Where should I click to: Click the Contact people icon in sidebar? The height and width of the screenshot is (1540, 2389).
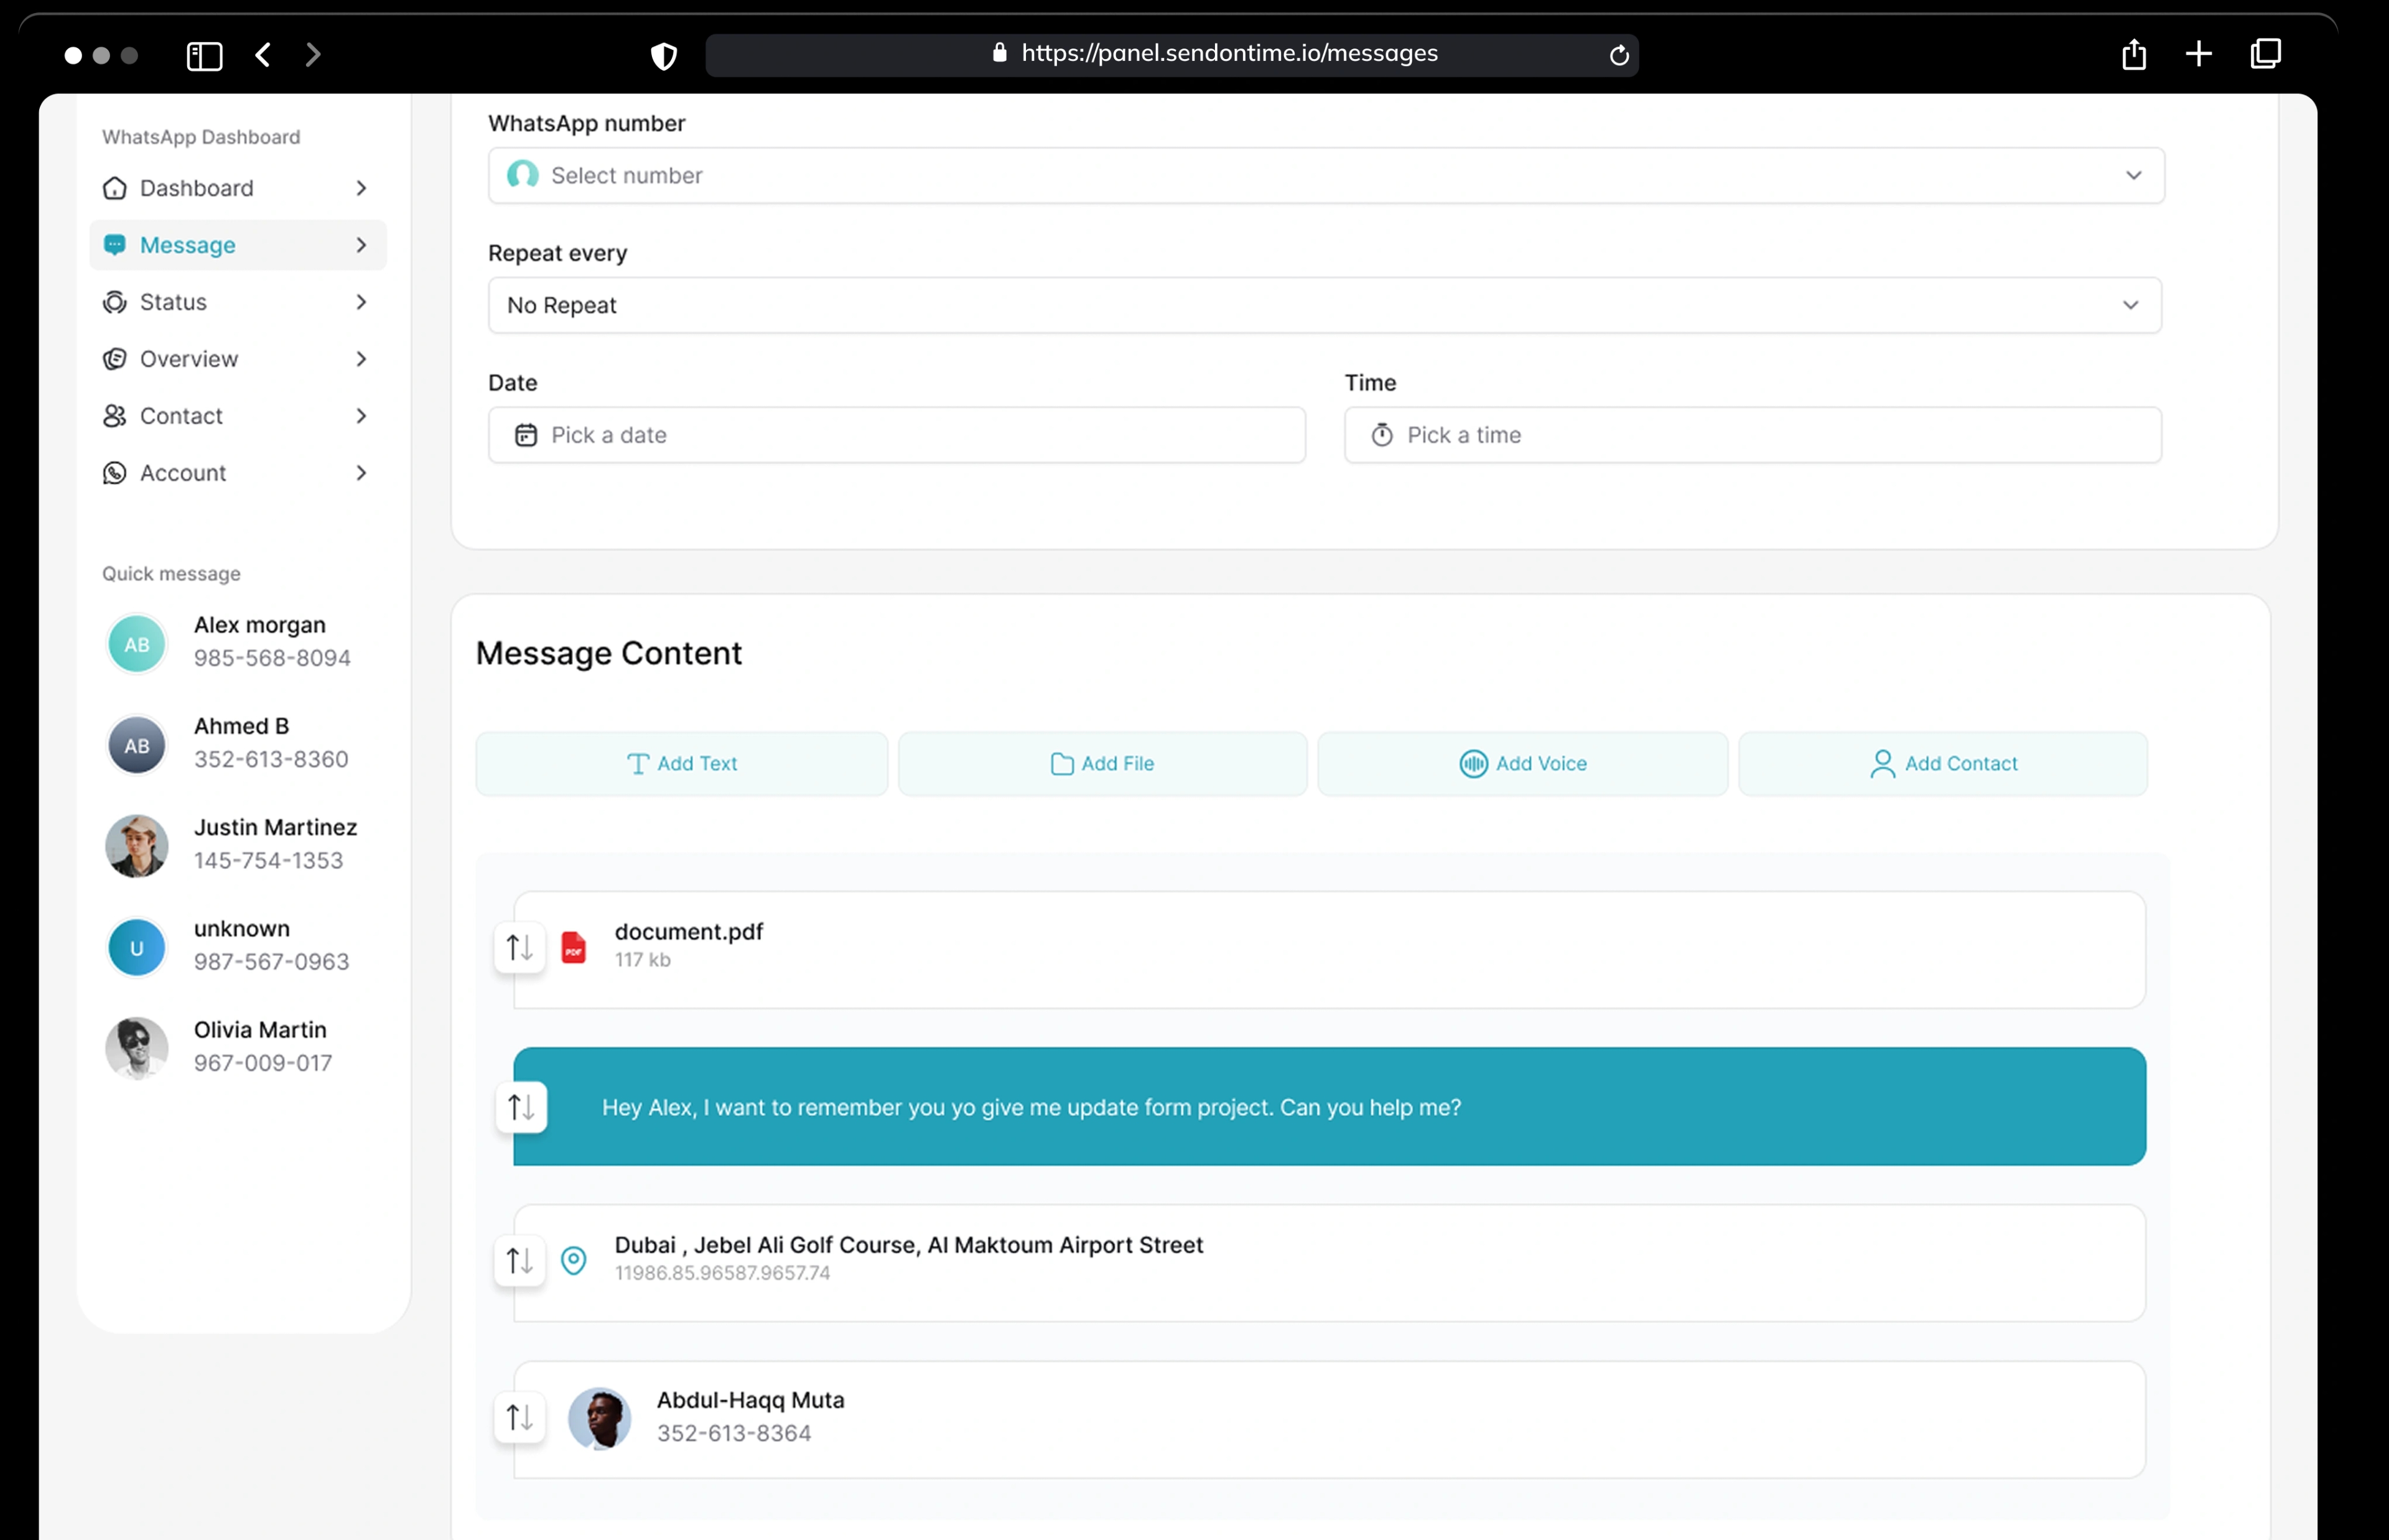tap(115, 416)
